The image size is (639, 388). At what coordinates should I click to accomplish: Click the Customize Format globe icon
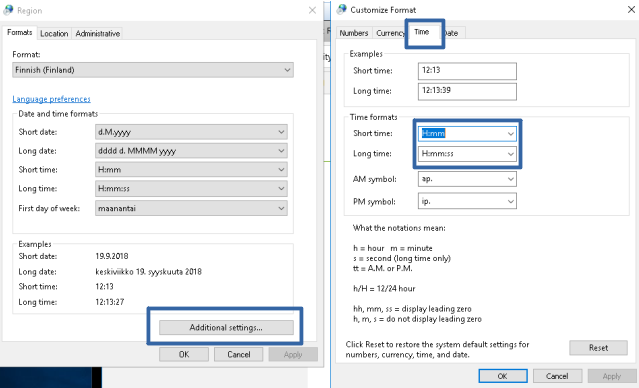click(x=342, y=9)
